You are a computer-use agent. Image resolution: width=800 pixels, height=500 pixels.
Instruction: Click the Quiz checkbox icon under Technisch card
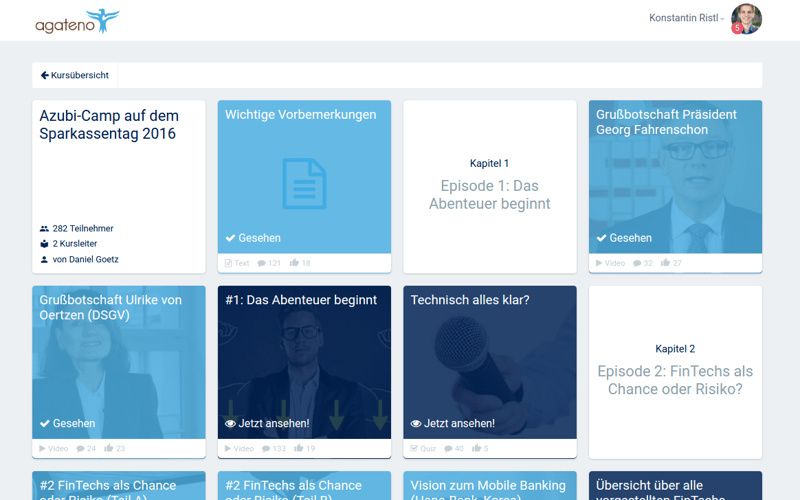[414, 448]
